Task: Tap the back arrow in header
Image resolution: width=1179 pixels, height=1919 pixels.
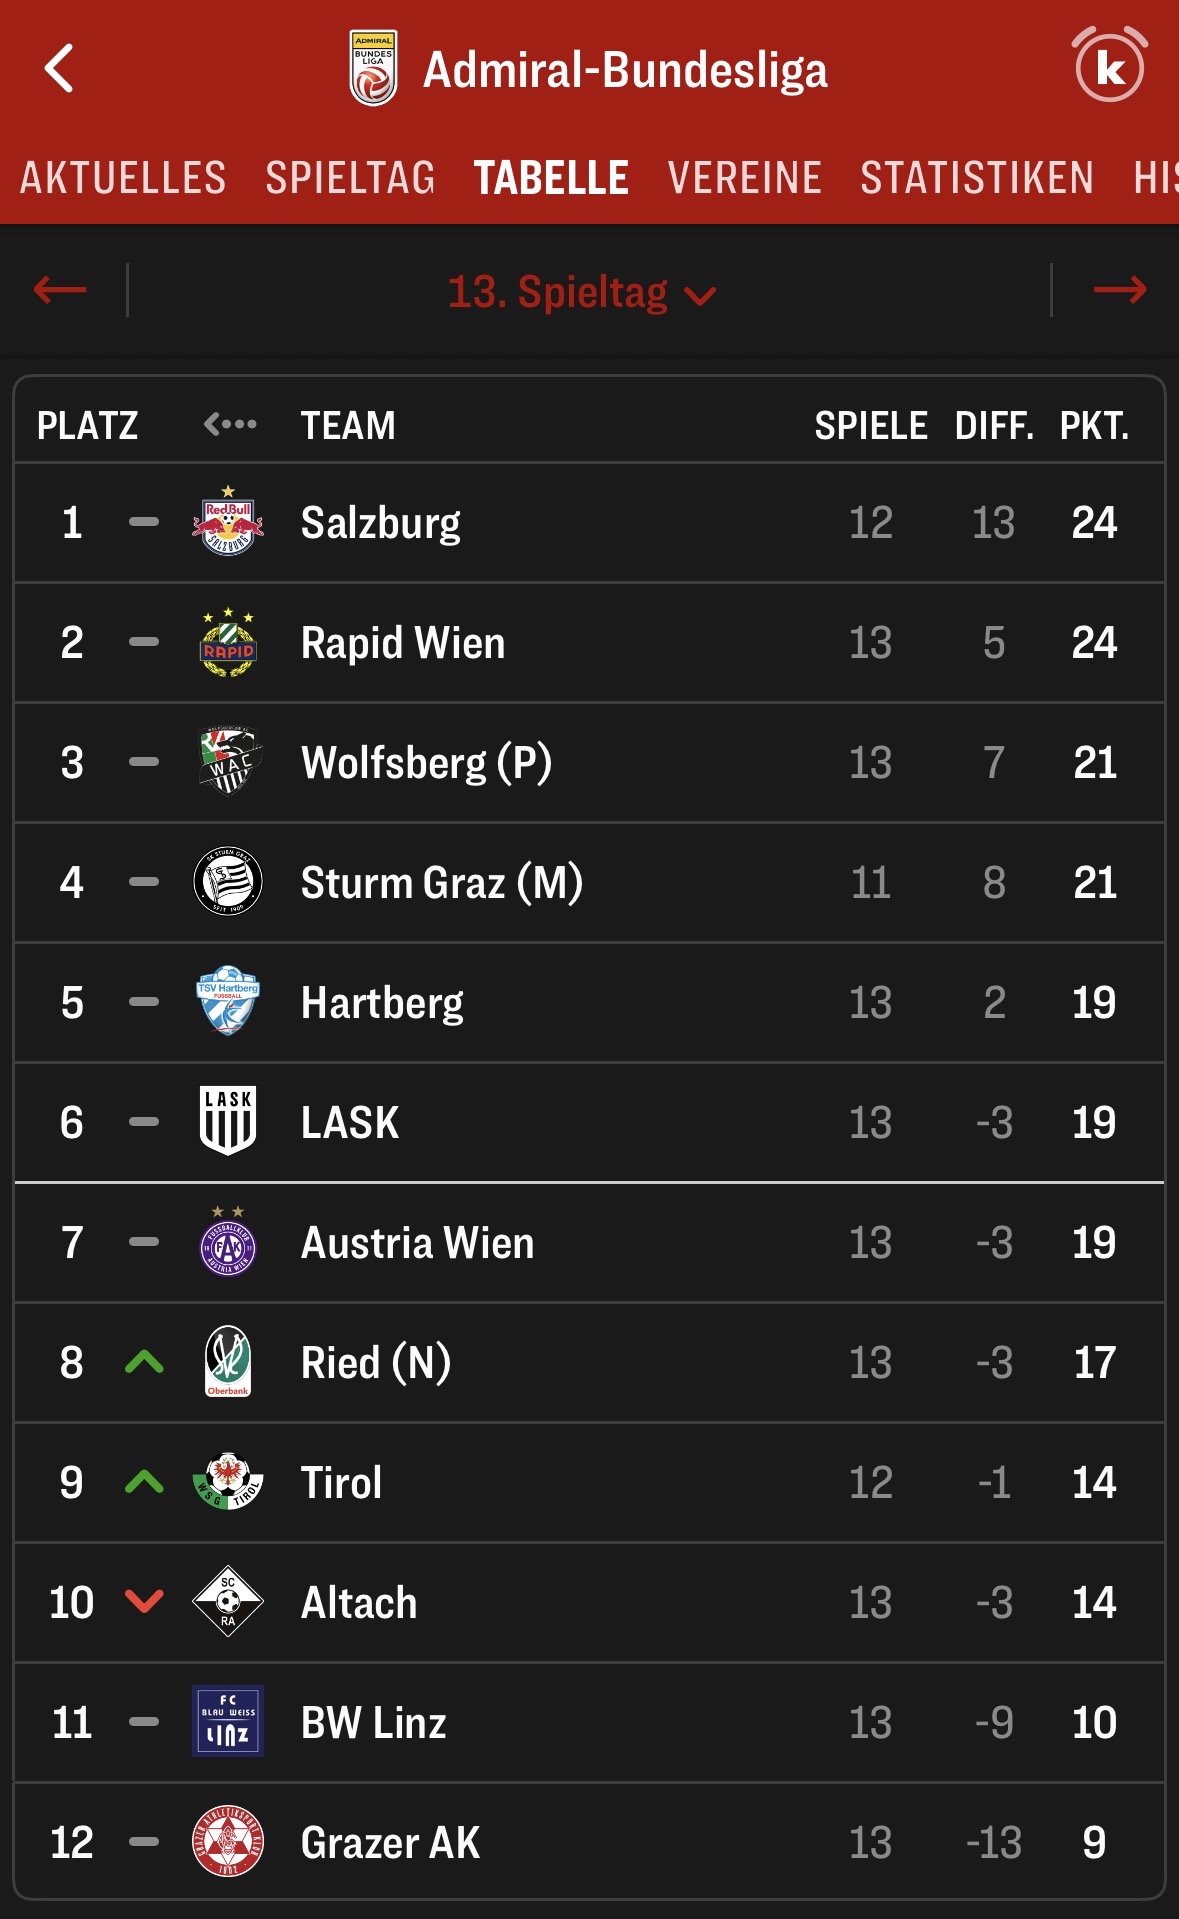Action: tap(60, 69)
